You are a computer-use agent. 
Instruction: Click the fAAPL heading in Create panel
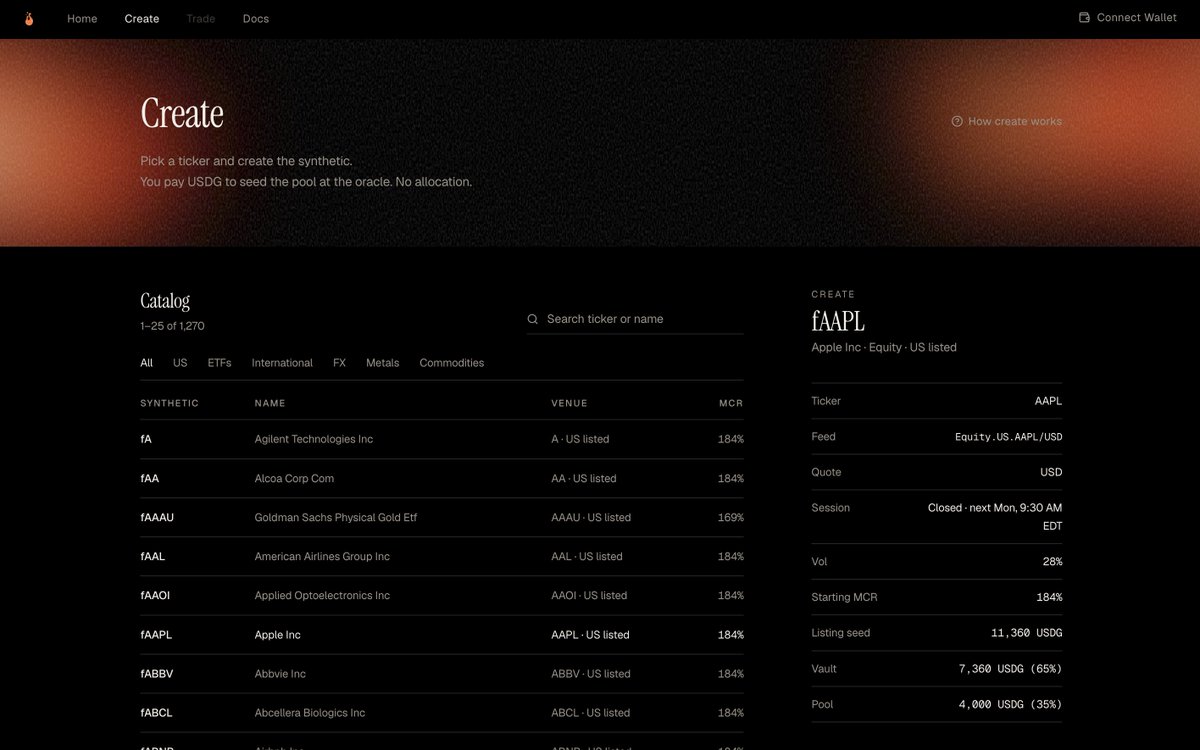tap(838, 321)
